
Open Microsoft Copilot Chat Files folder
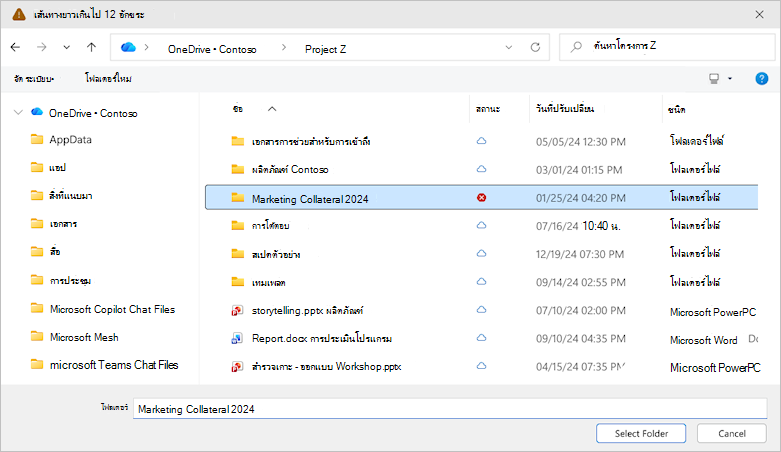pos(113,309)
